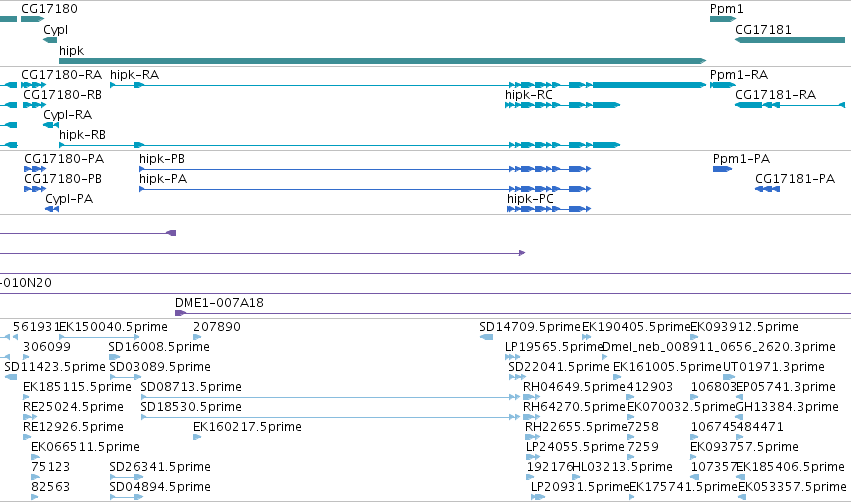Screen dimensions: 851x502
Task: Open the hipk-RA transcript label
Action: coord(135,75)
